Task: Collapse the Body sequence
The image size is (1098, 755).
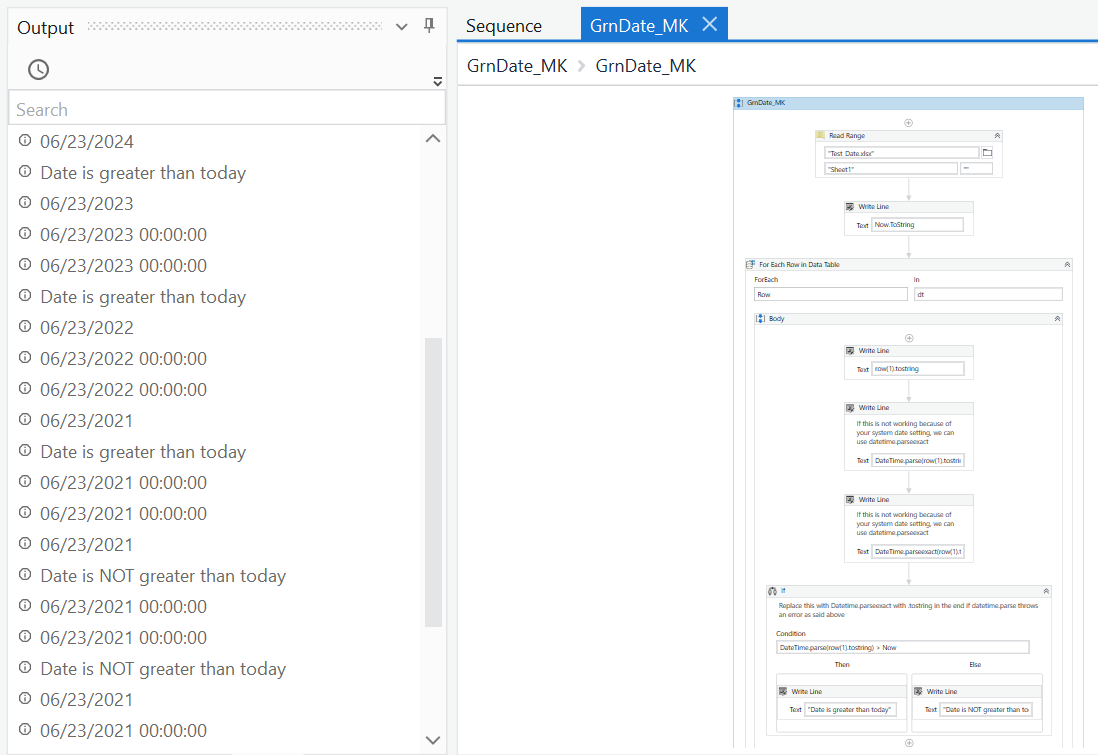Action: 1057,318
